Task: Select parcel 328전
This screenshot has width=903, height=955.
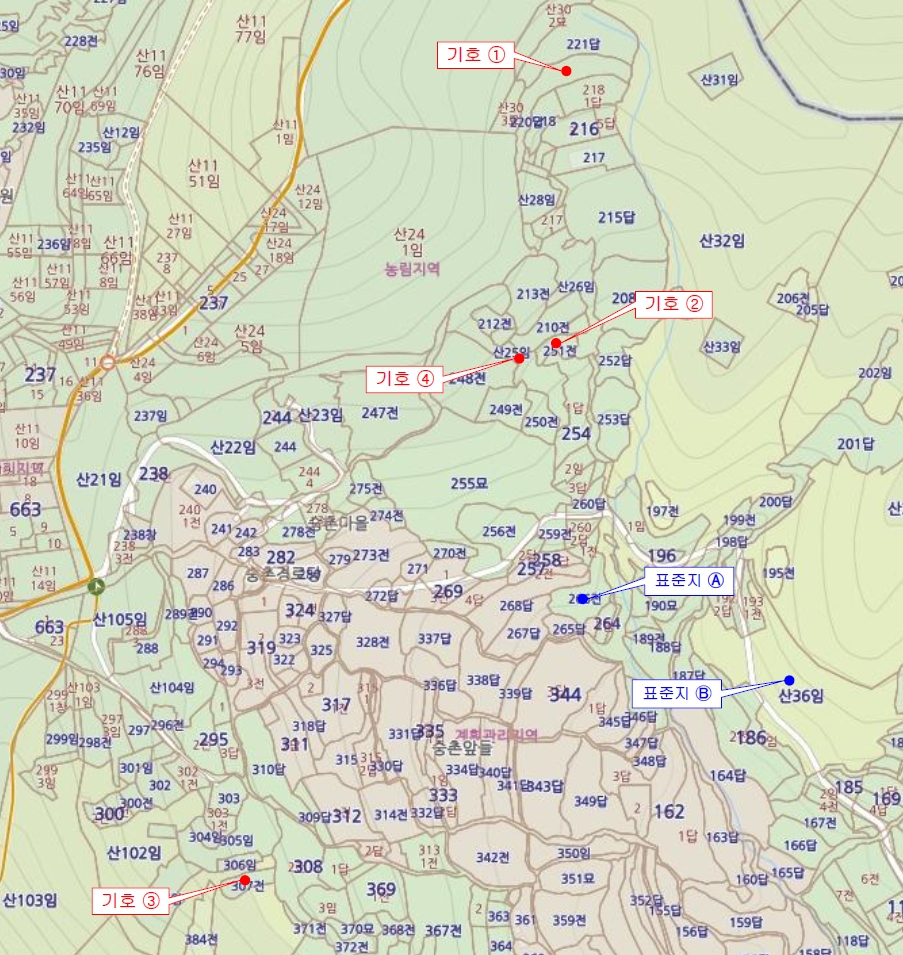Action: pos(373,642)
